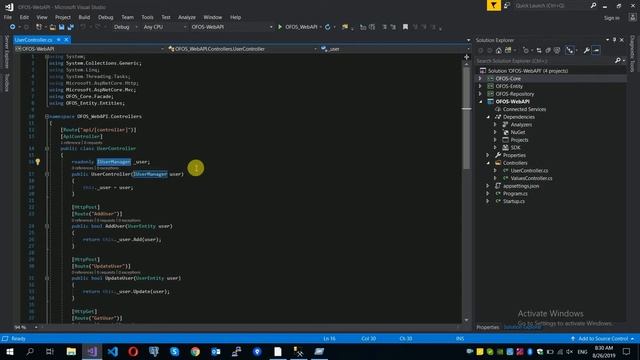The width and height of the screenshot is (640, 360).
Task: Click the Open File toolbar icon
Action: 53,27
